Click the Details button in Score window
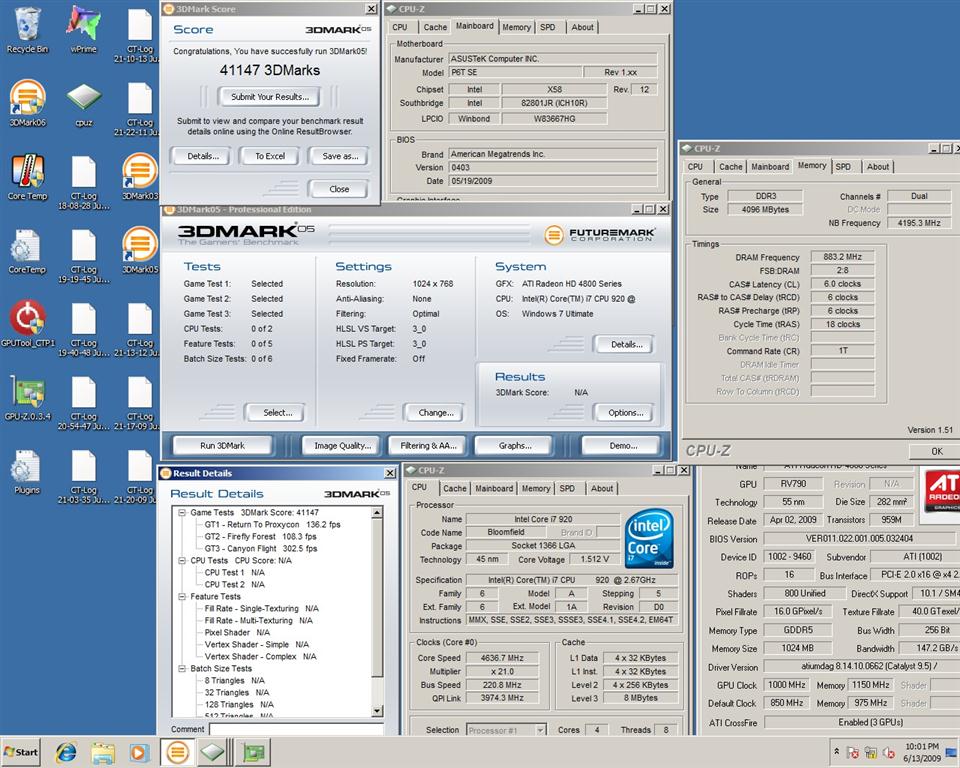Image resolution: width=960 pixels, height=768 pixels. (x=203, y=156)
